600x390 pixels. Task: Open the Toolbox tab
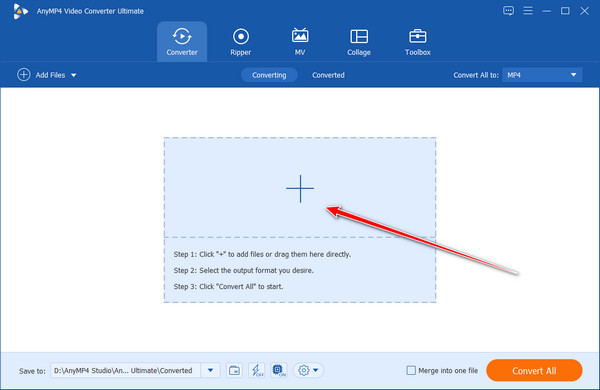tap(417, 42)
